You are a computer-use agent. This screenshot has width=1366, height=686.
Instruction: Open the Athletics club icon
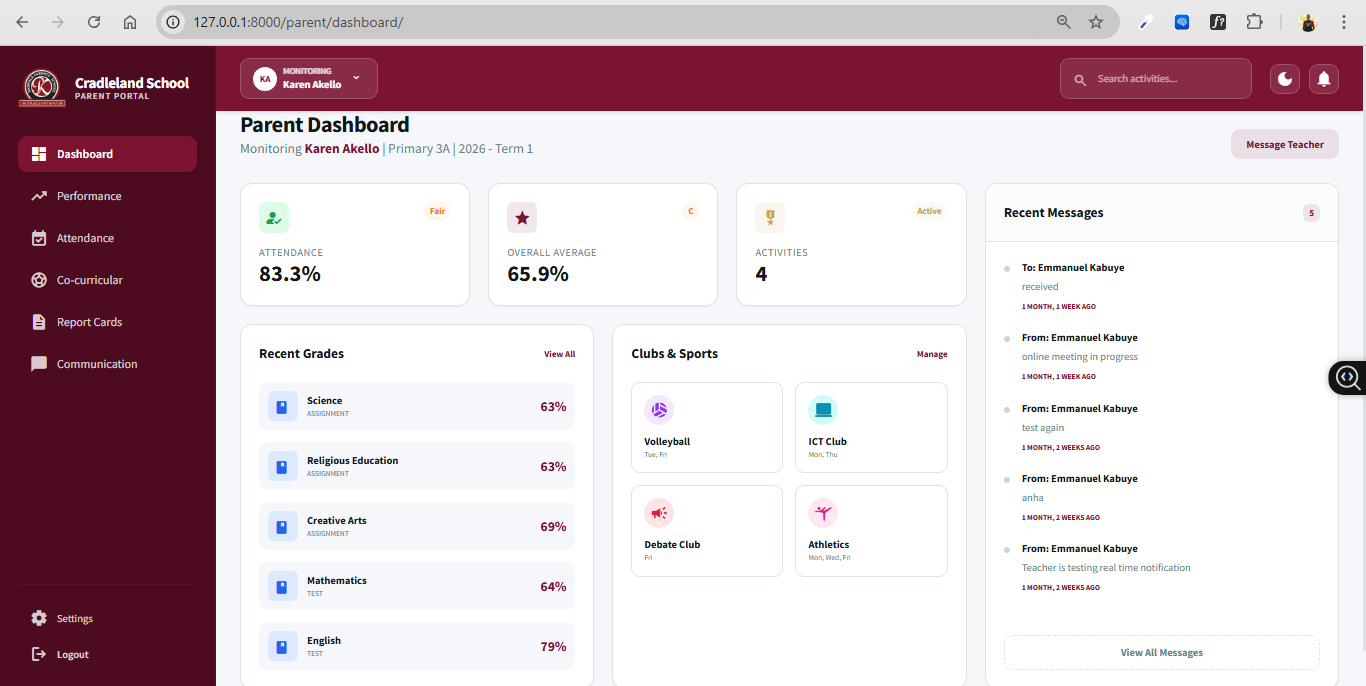(823, 512)
